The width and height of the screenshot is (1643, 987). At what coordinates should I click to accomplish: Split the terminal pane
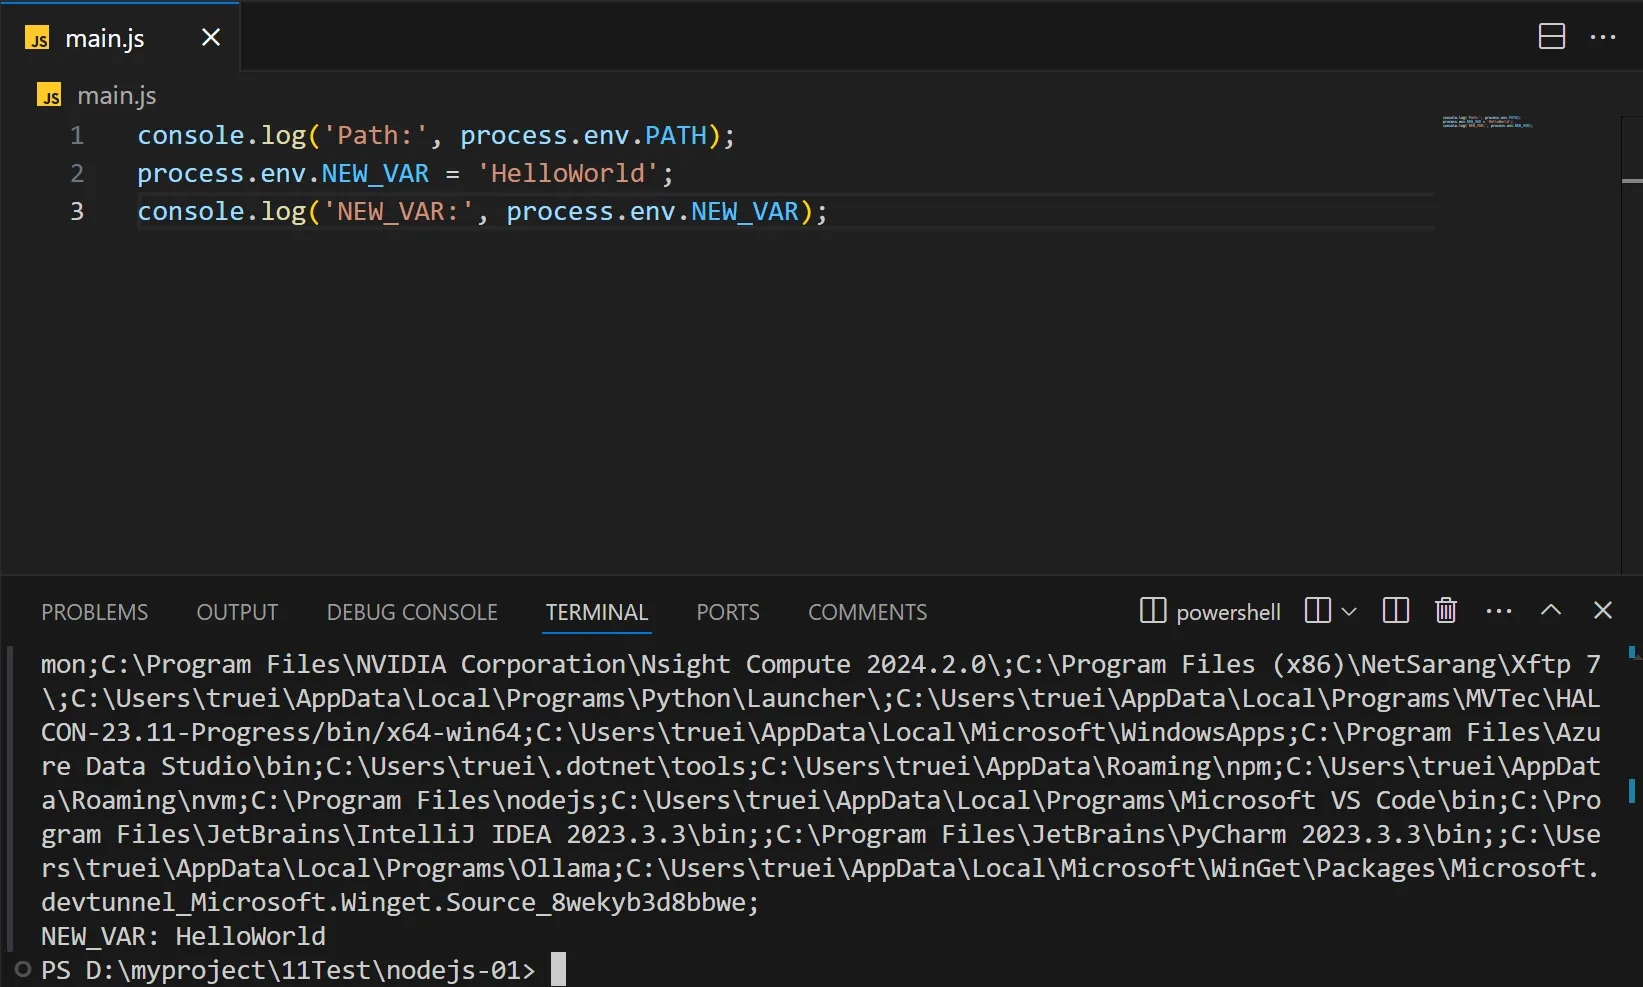point(1396,610)
